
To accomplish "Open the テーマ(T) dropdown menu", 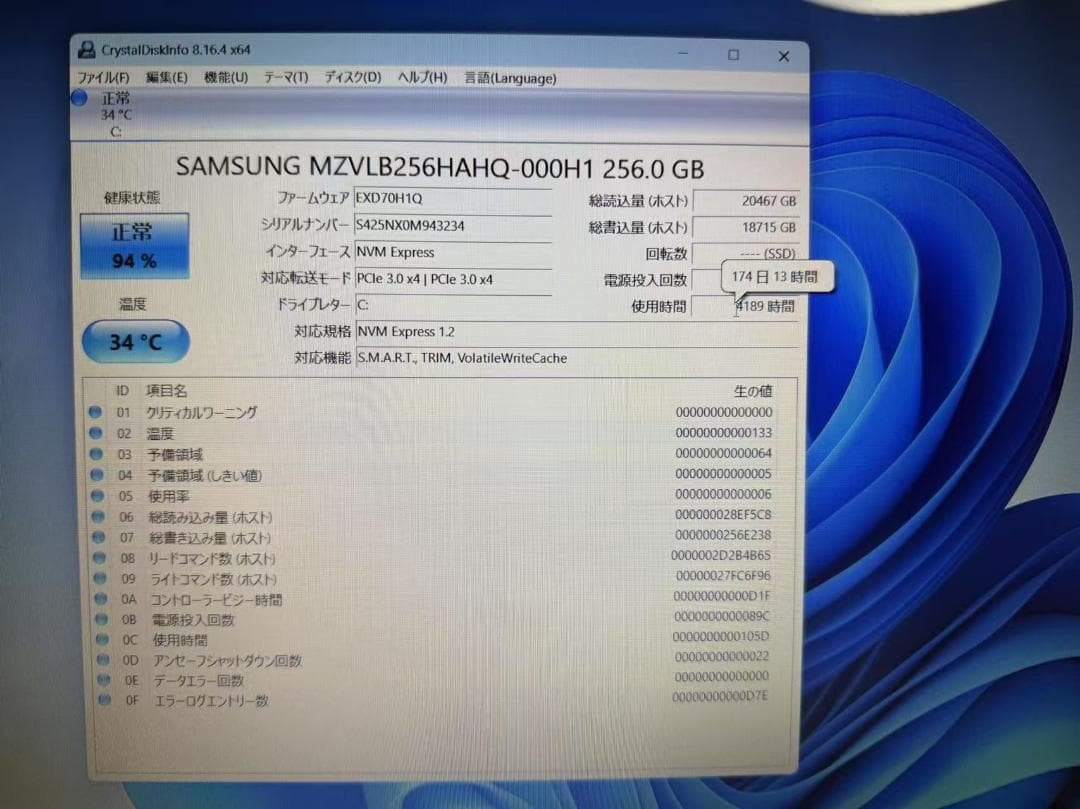I will (287, 77).
